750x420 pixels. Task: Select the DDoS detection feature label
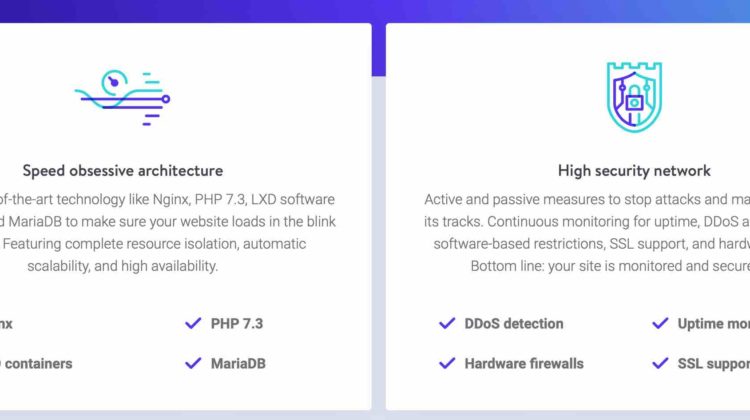coord(514,324)
